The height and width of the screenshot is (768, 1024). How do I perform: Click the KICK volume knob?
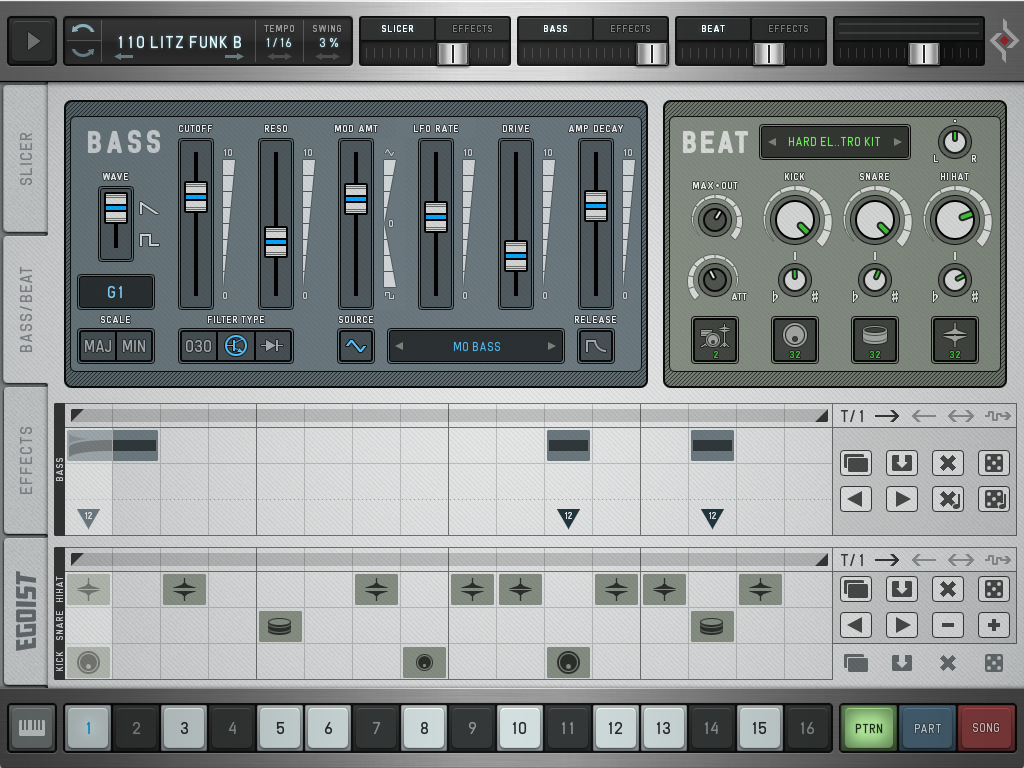pyautogui.click(x=795, y=221)
